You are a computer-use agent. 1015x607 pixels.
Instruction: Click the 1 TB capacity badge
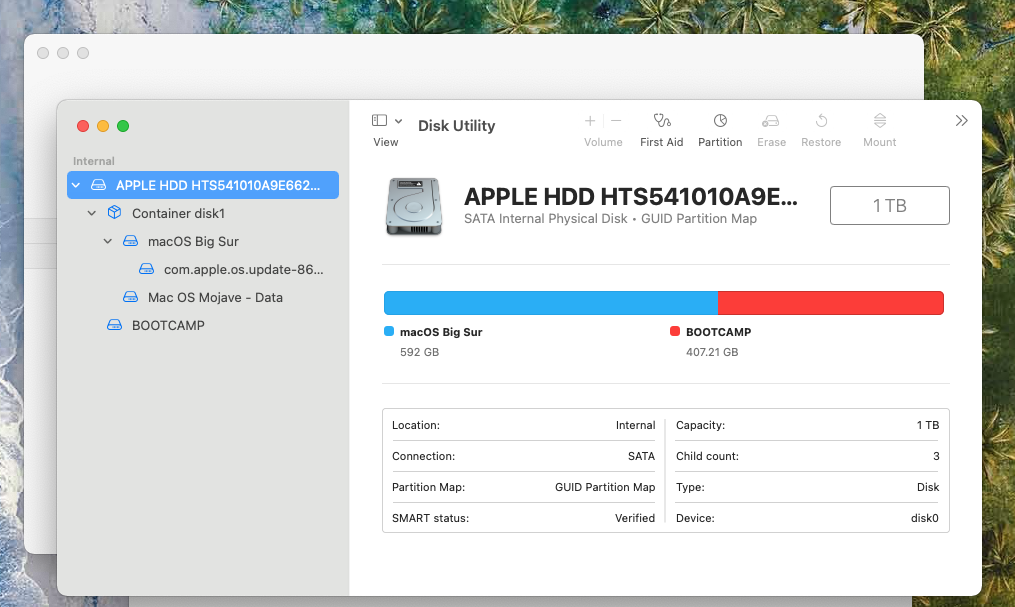(889, 205)
